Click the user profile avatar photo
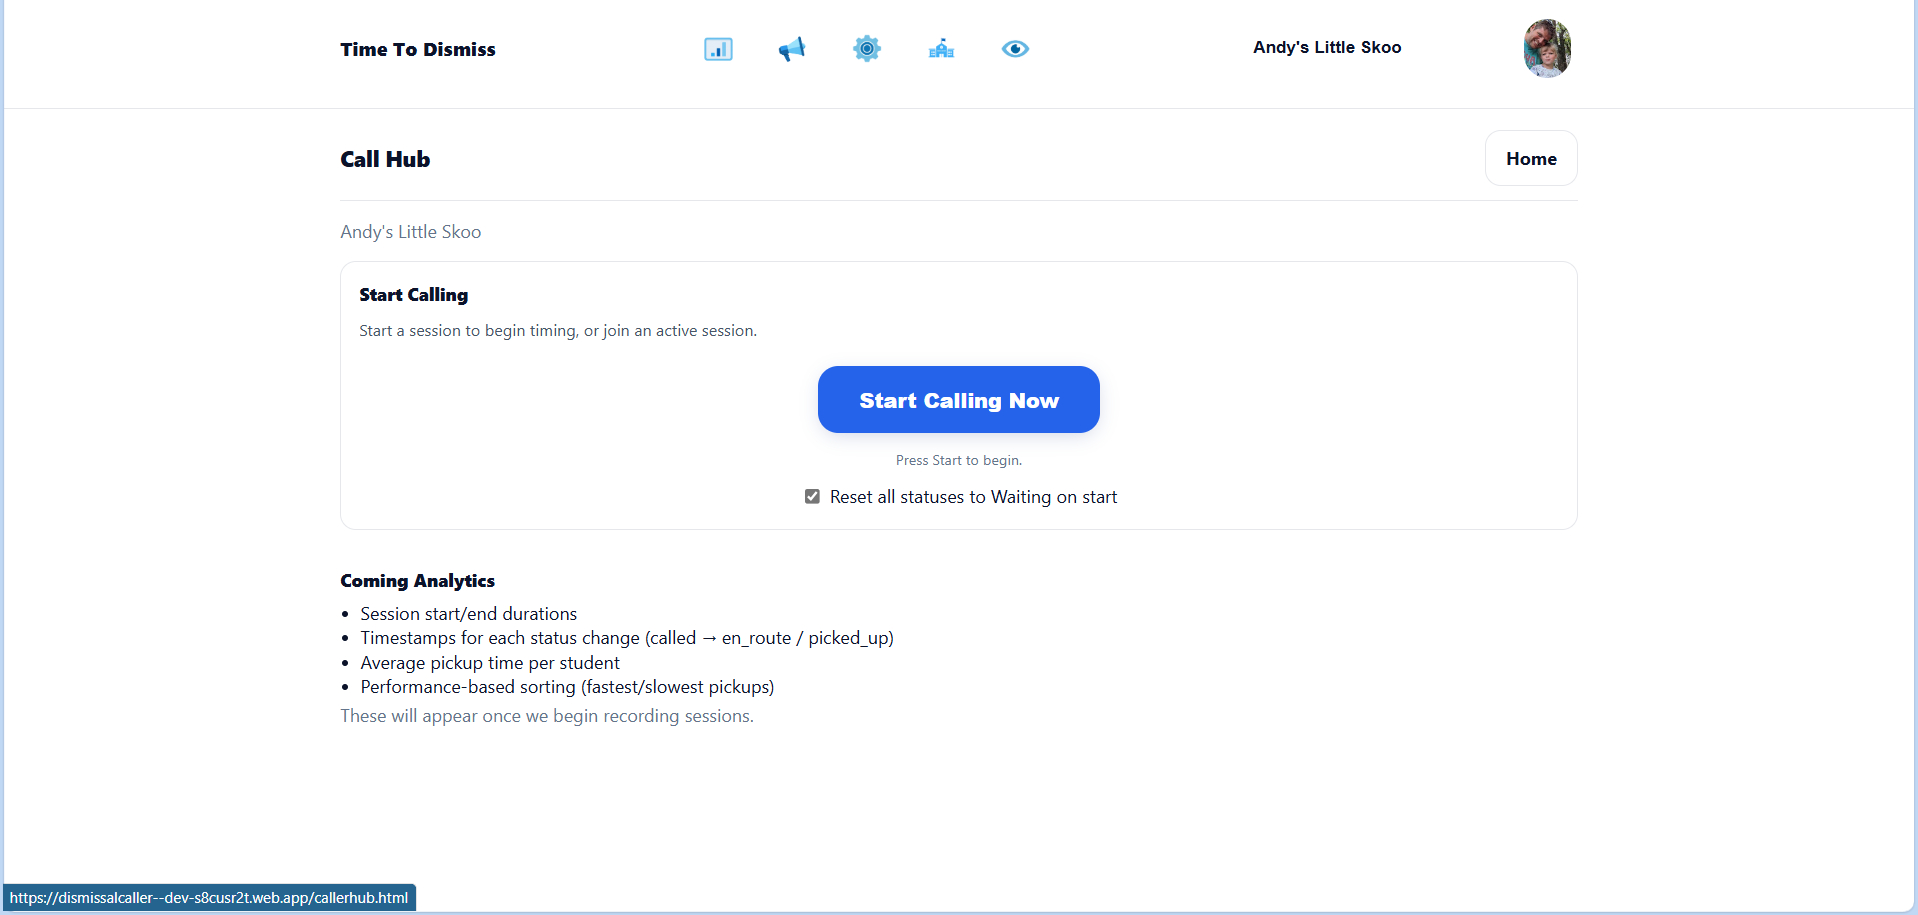Screen dimensions: 1918x915 (x=1546, y=48)
